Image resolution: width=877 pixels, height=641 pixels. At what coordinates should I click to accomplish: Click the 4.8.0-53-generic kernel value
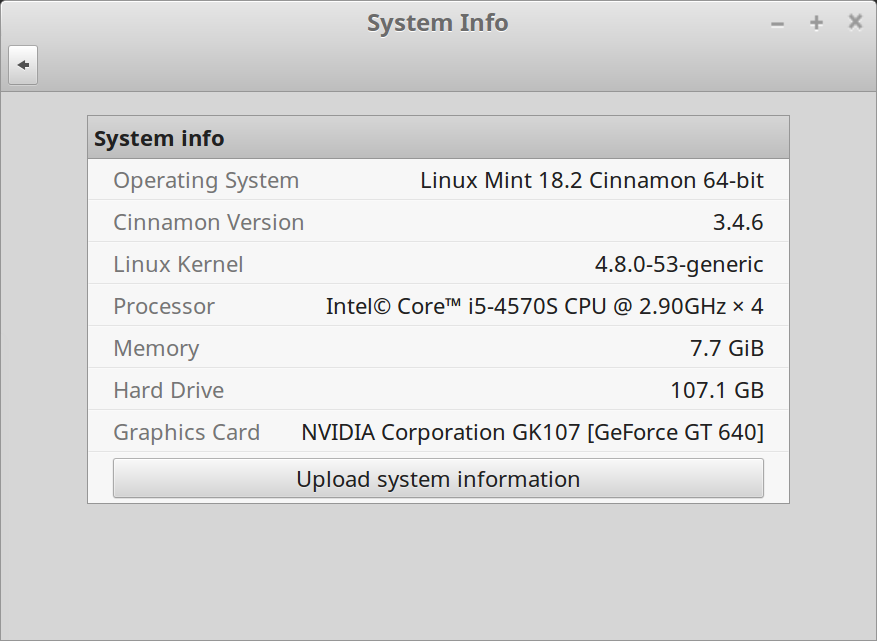click(679, 265)
